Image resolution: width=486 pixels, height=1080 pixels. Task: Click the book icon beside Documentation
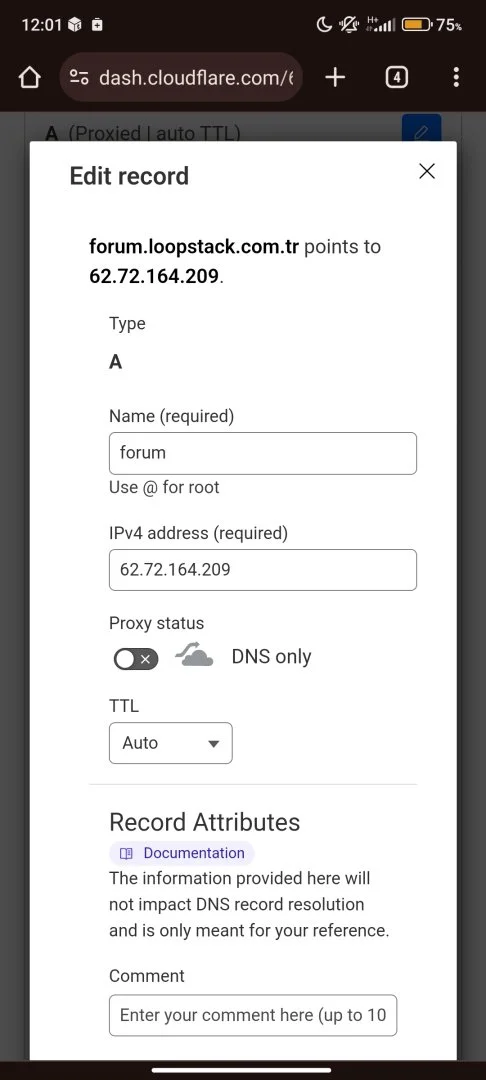(126, 853)
